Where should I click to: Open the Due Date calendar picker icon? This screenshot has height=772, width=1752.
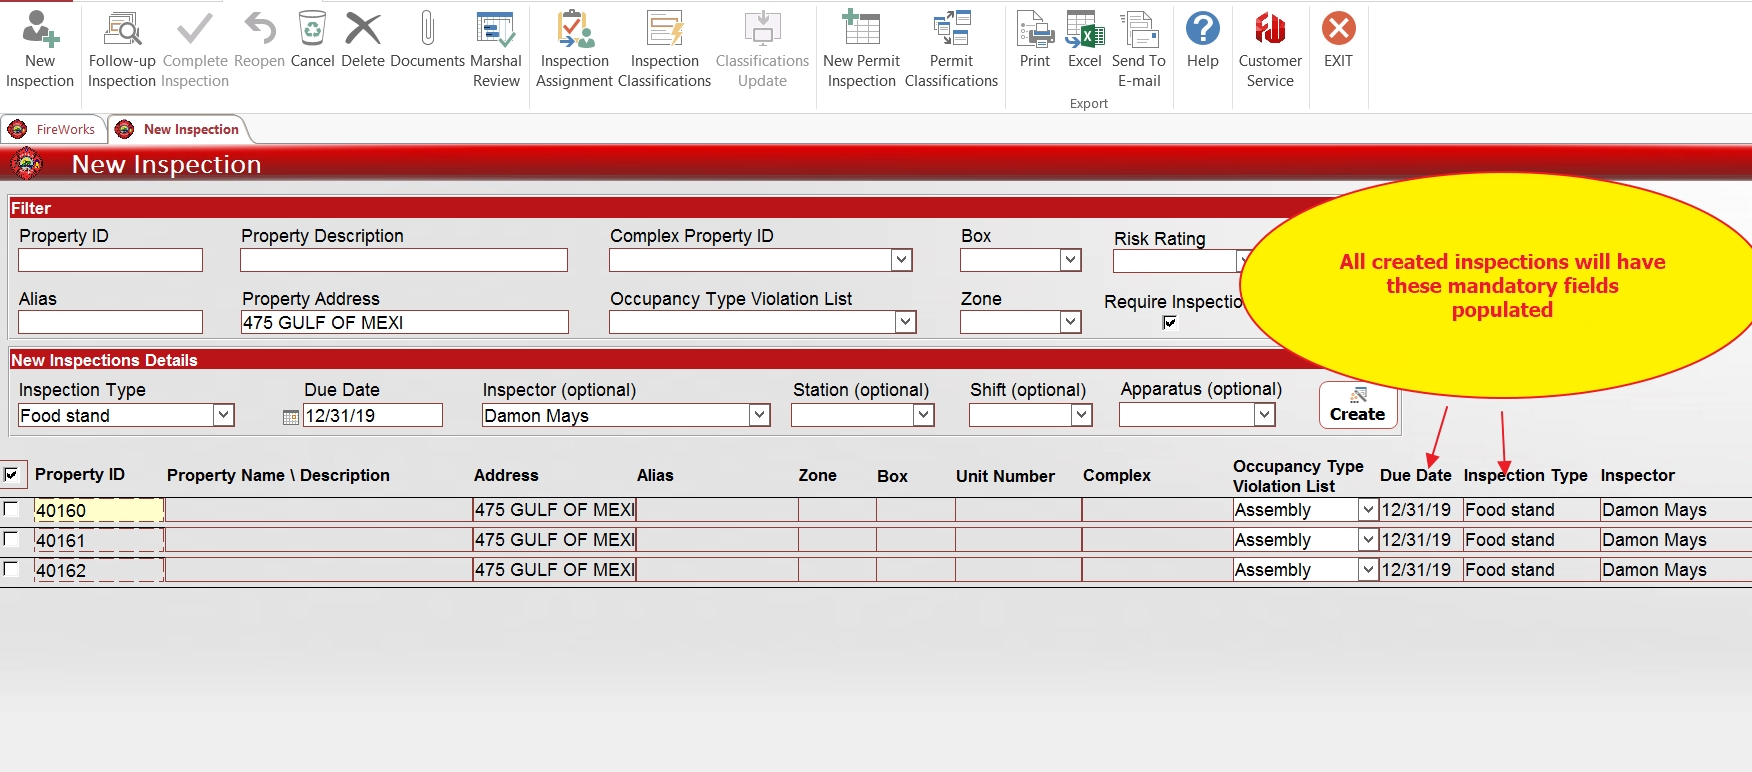[291, 417]
